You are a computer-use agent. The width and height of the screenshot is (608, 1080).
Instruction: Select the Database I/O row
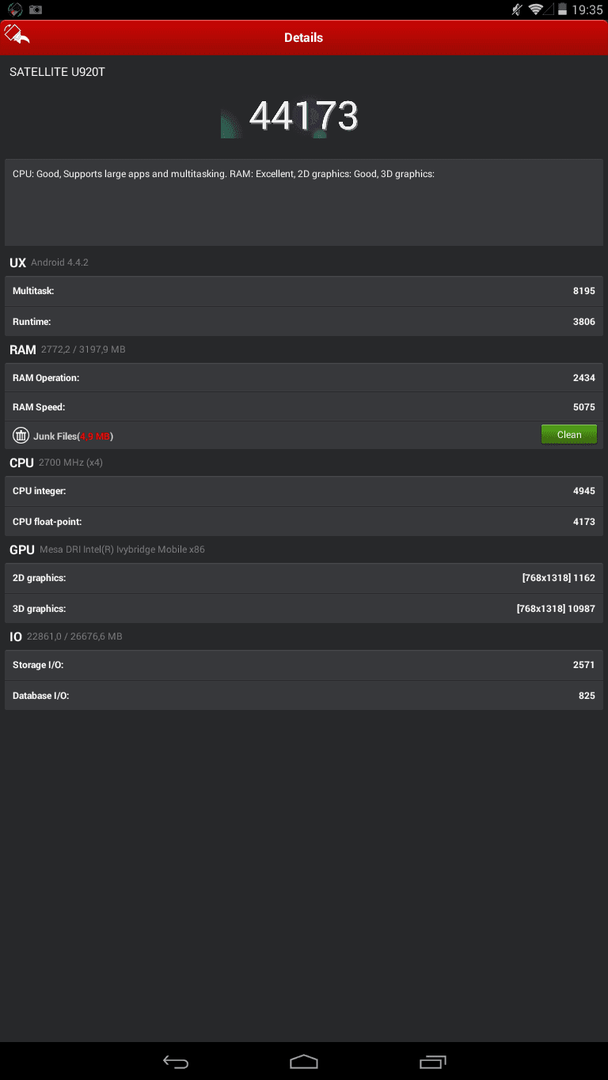pyautogui.click(x=304, y=696)
